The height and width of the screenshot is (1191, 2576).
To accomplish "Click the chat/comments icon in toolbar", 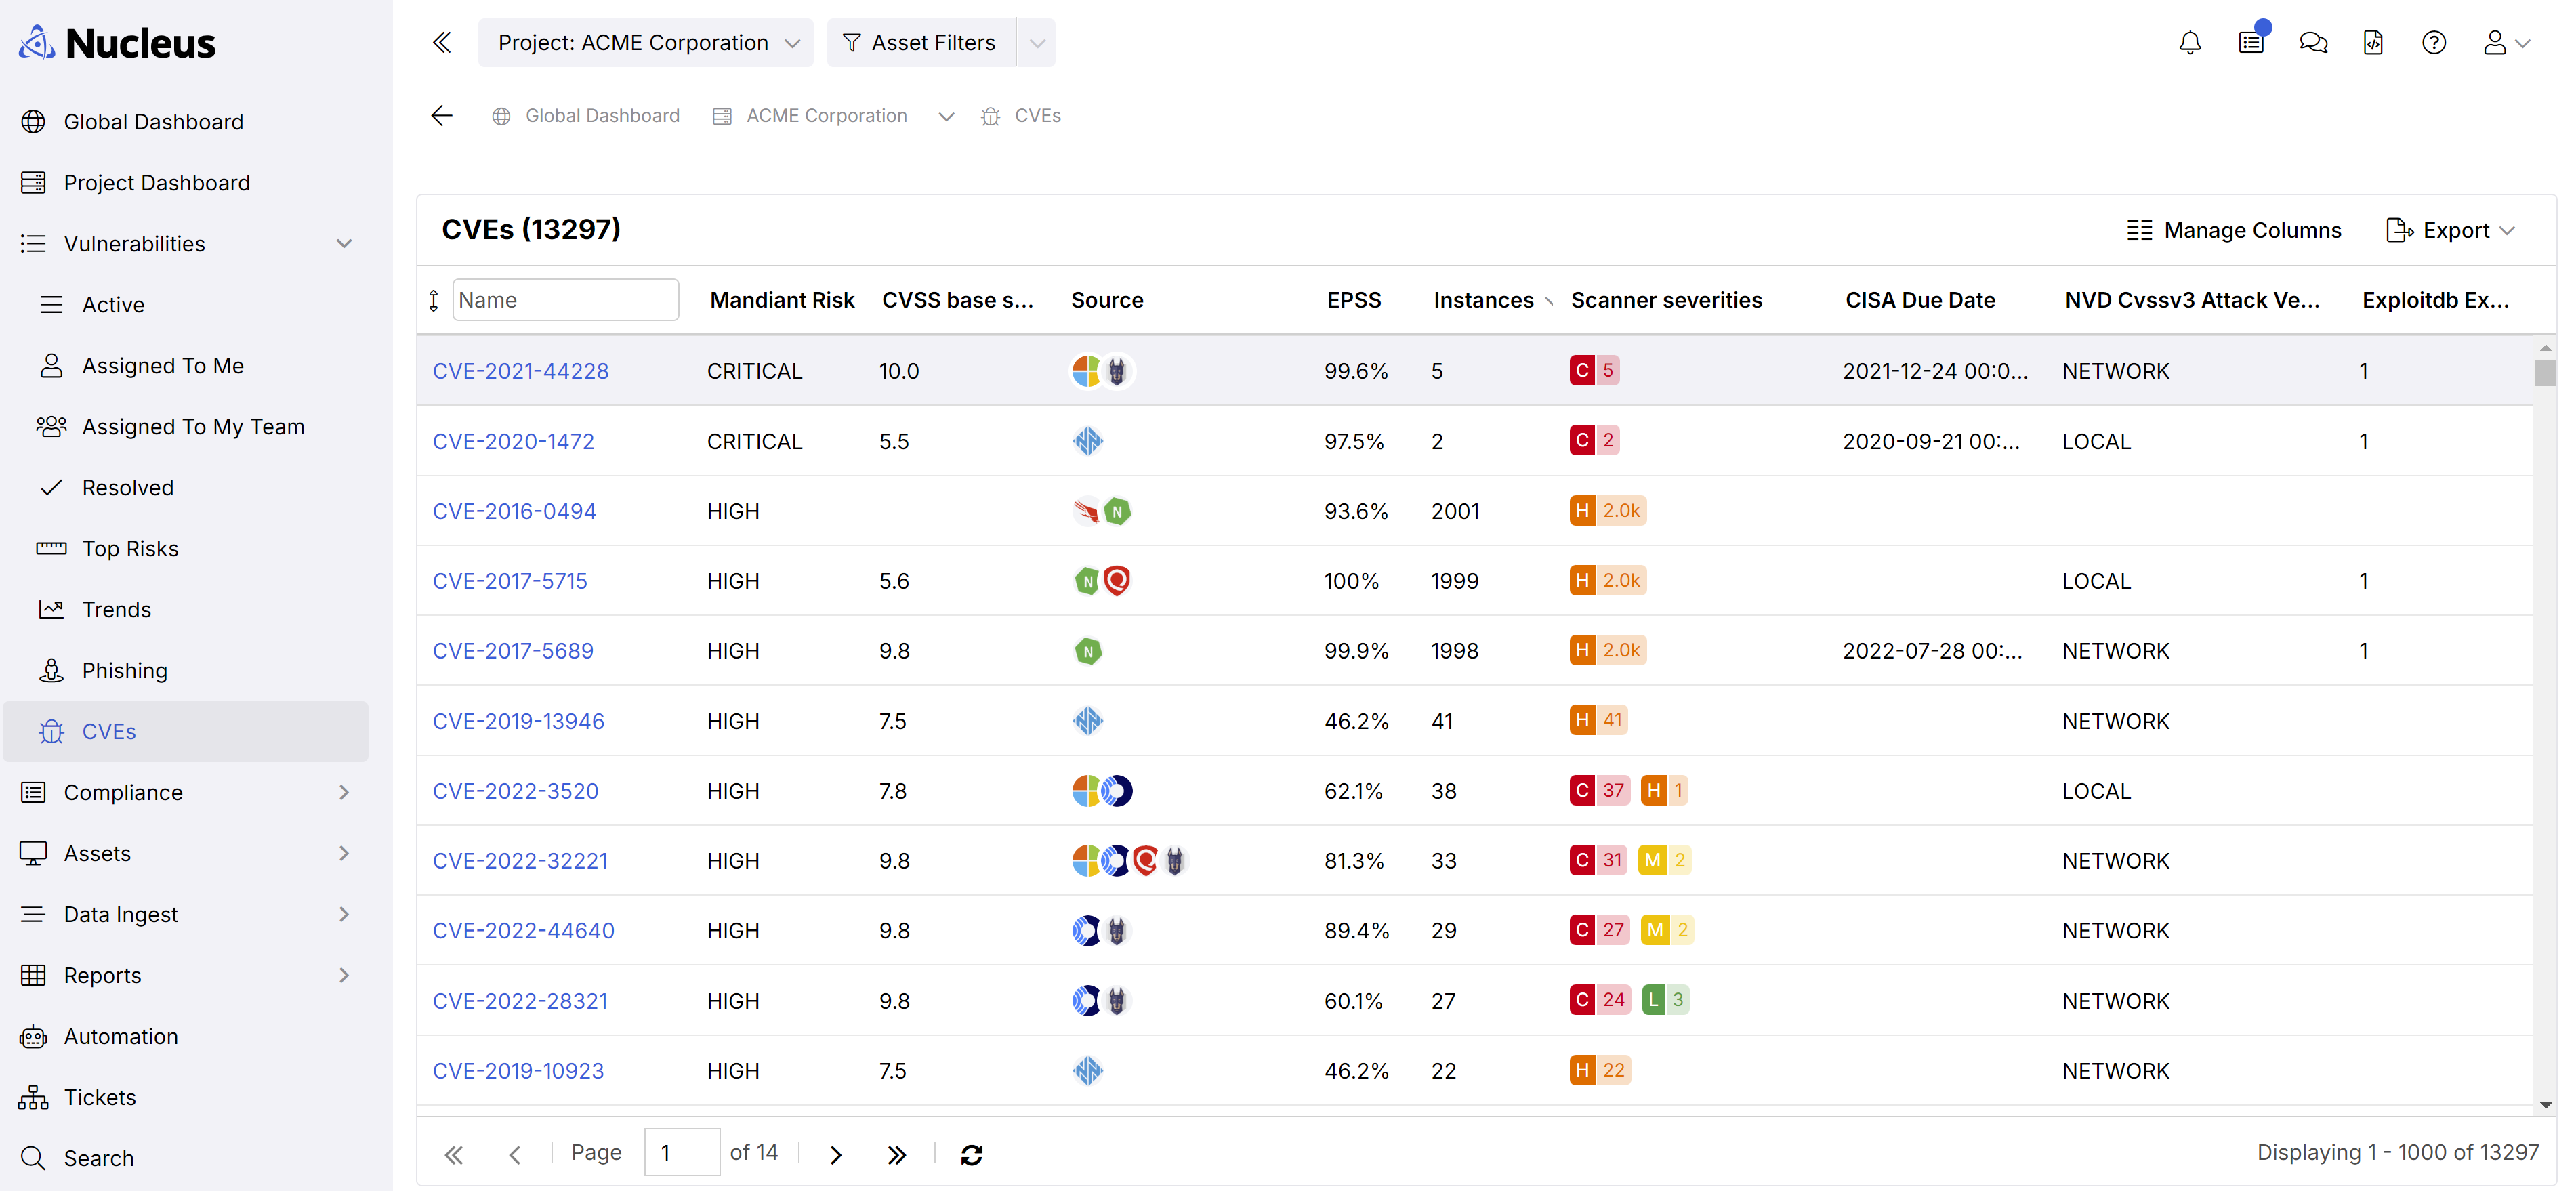I will (x=2313, y=43).
